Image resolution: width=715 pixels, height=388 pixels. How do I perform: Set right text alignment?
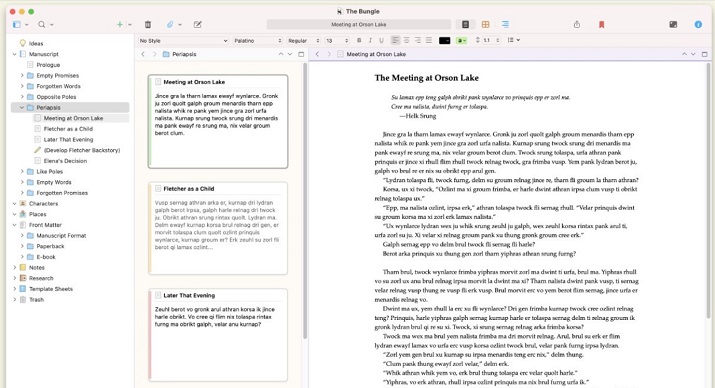point(418,41)
